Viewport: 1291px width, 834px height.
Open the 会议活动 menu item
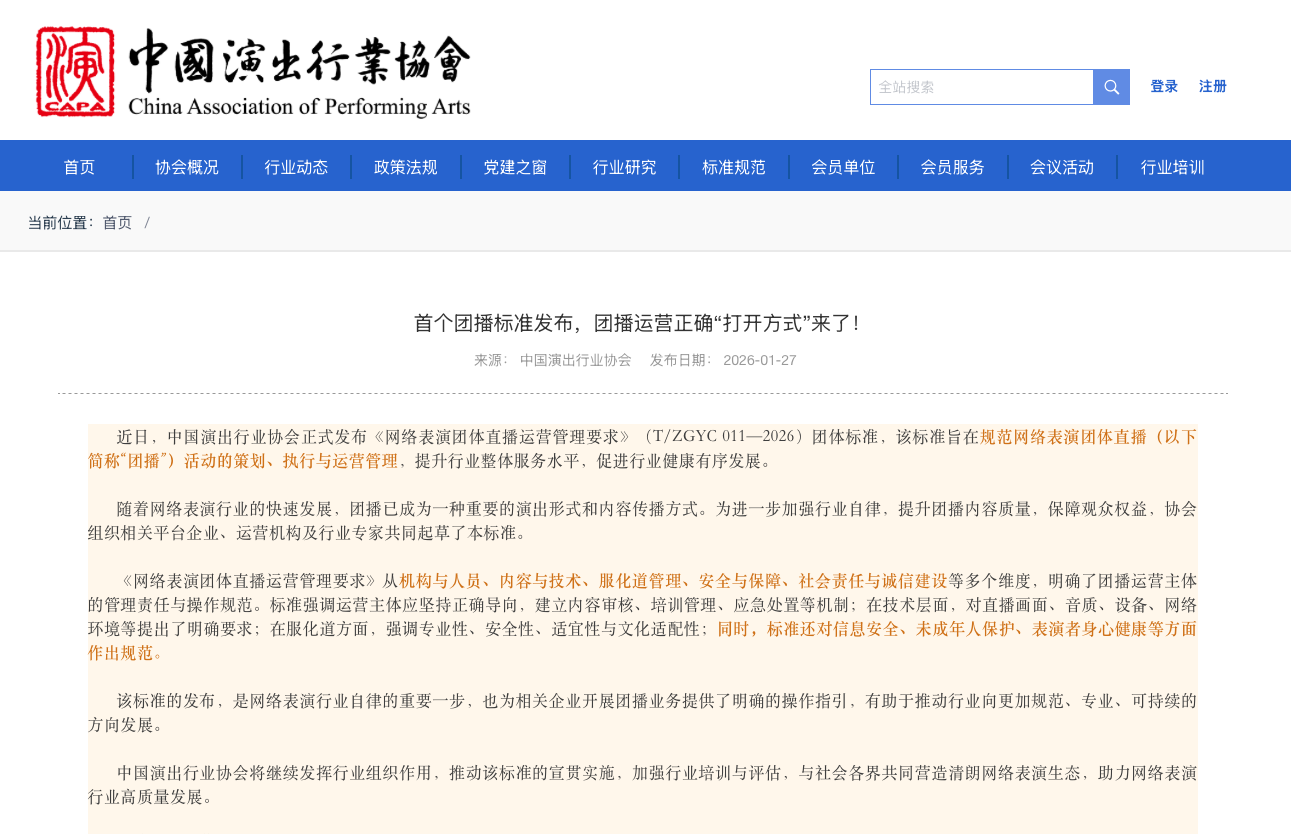tap(1062, 167)
